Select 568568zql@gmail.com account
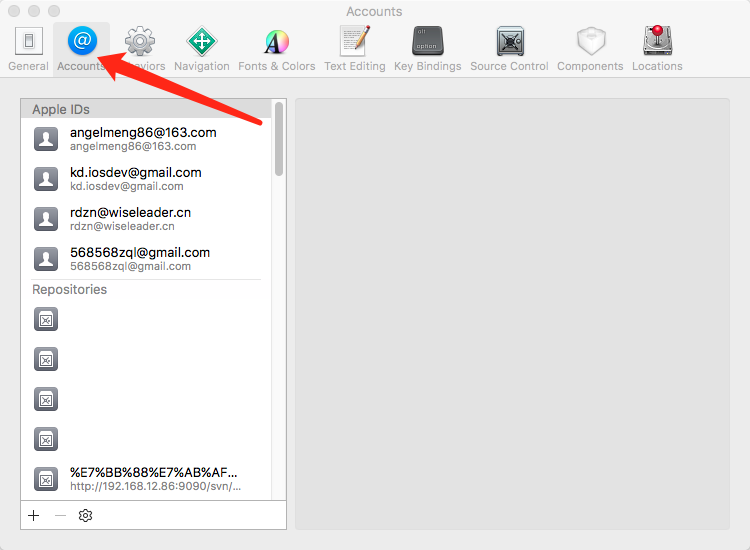Image resolution: width=750 pixels, height=550 pixels. pyautogui.click(x=146, y=259)
